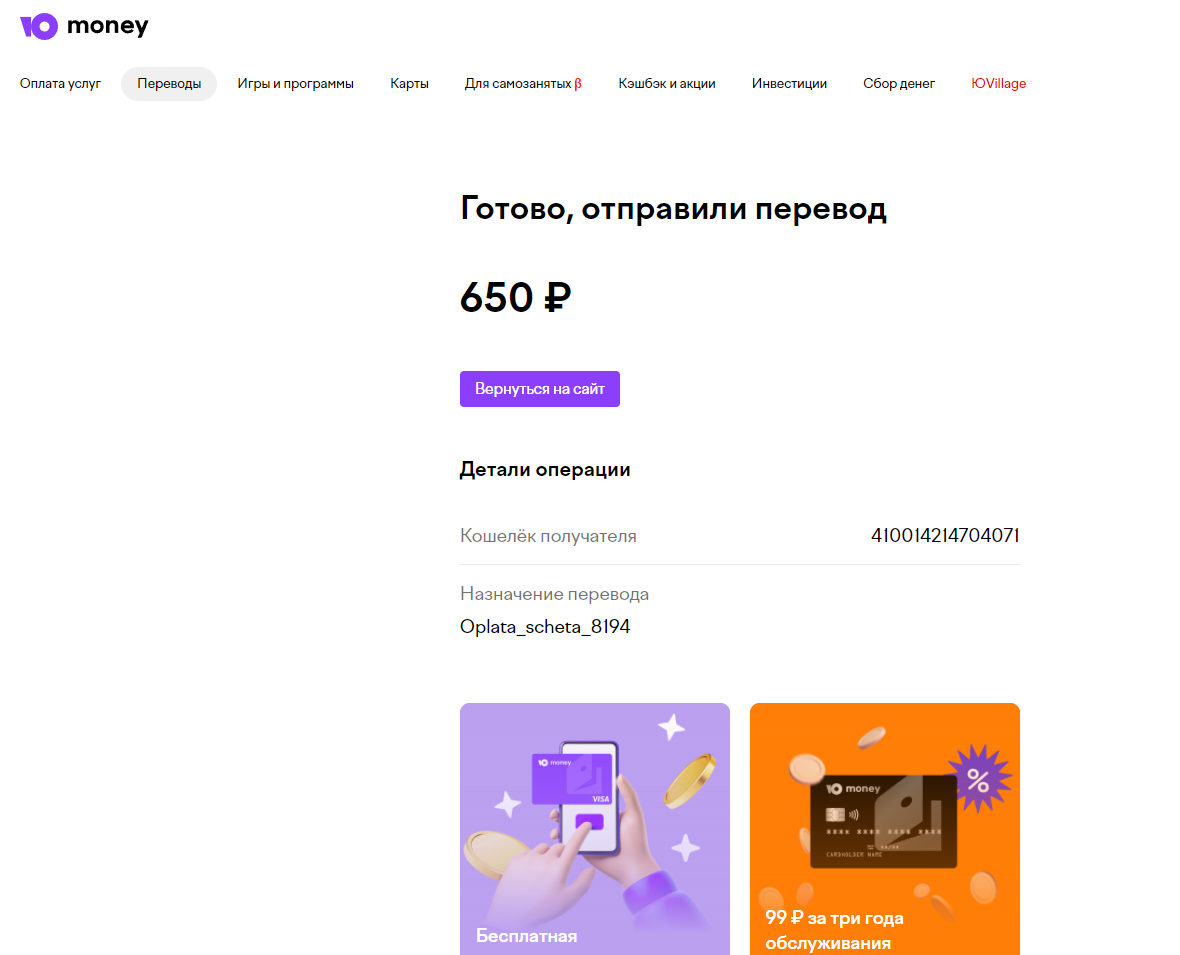This screenshot has width=1180, height=955.
Task: Open the Бесплатная purple promo banner
Action: click(x=595, y=829)
